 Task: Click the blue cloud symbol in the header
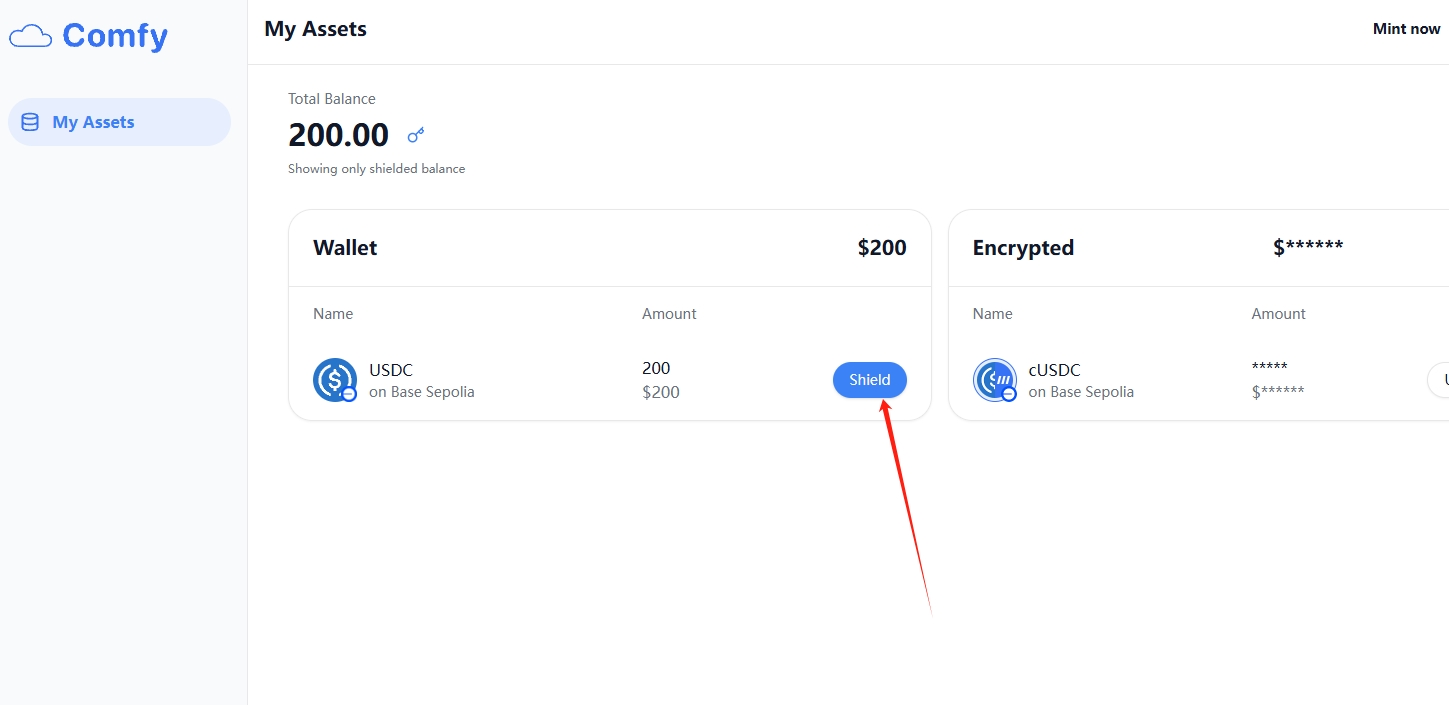pos(29,35)
